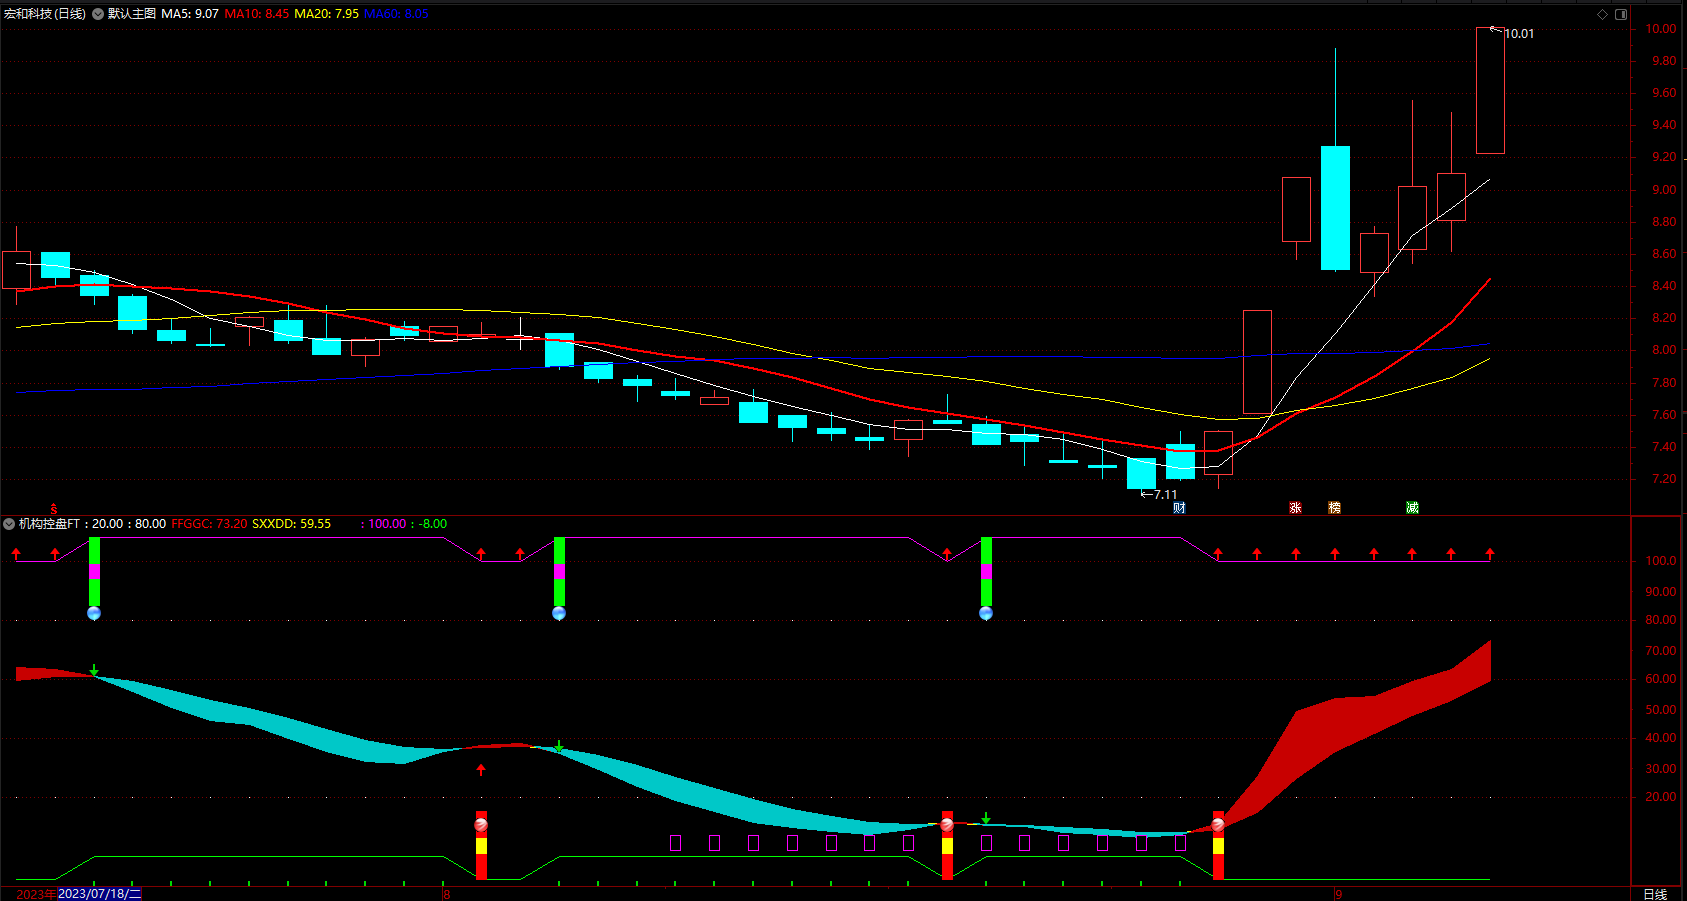Open the 涨 limit-up marker

pyautogui.click(x=1295, y=508)
